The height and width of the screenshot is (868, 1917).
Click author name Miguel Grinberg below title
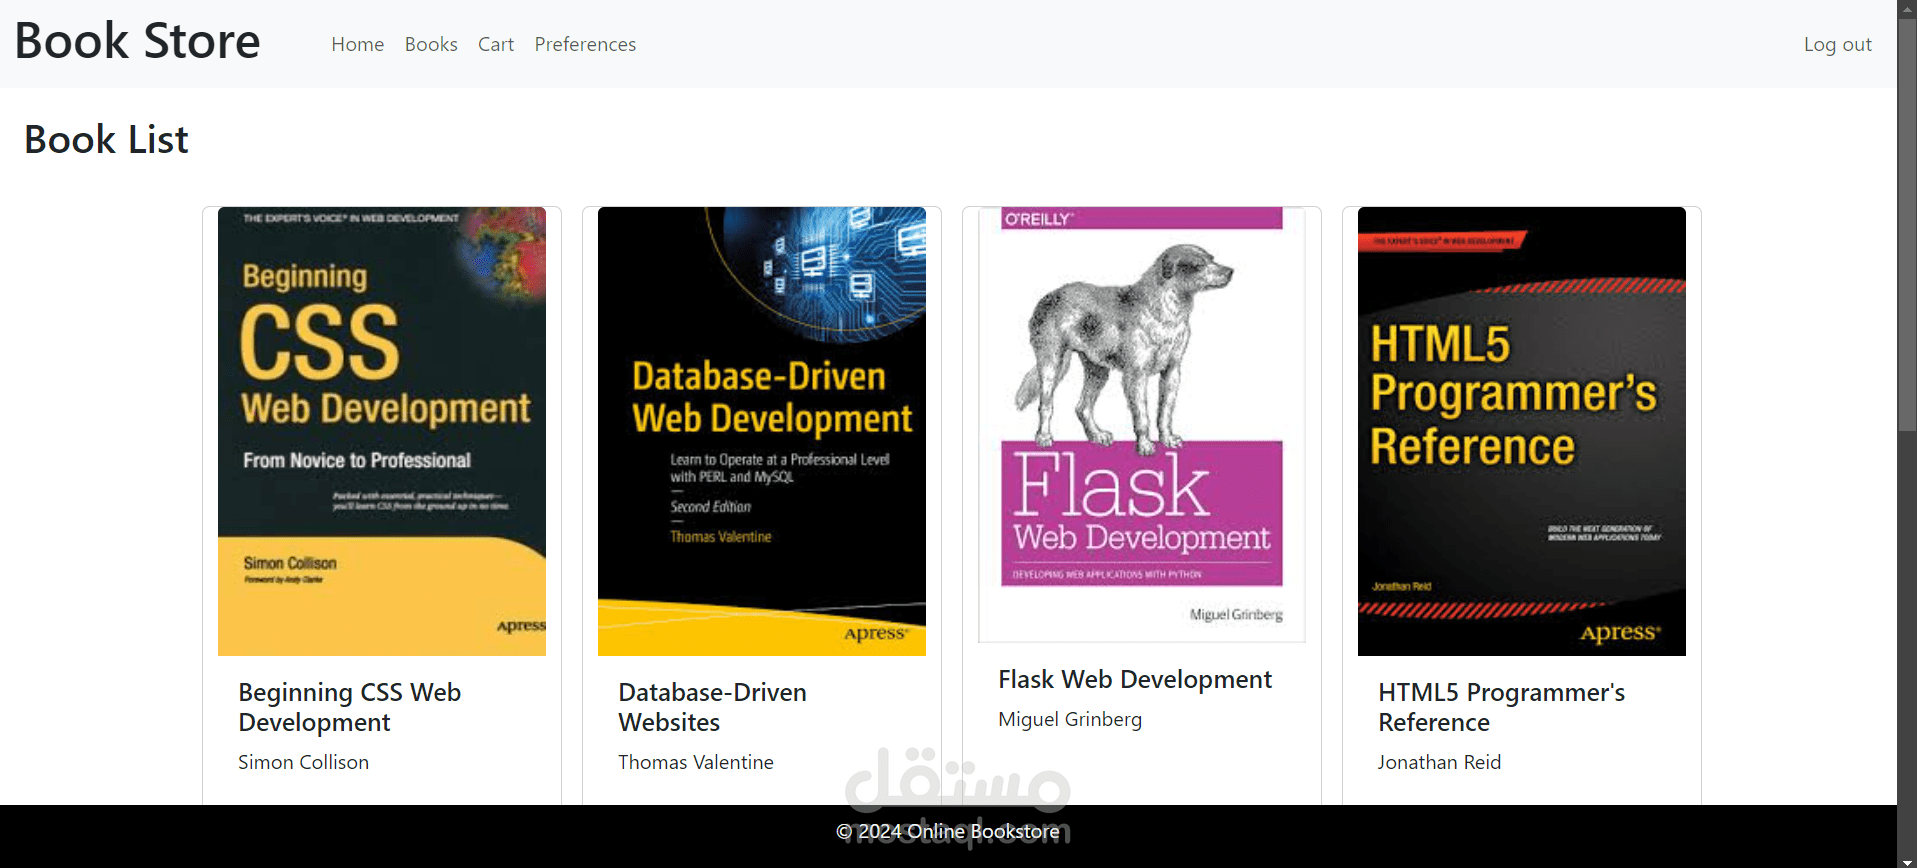1070,719
